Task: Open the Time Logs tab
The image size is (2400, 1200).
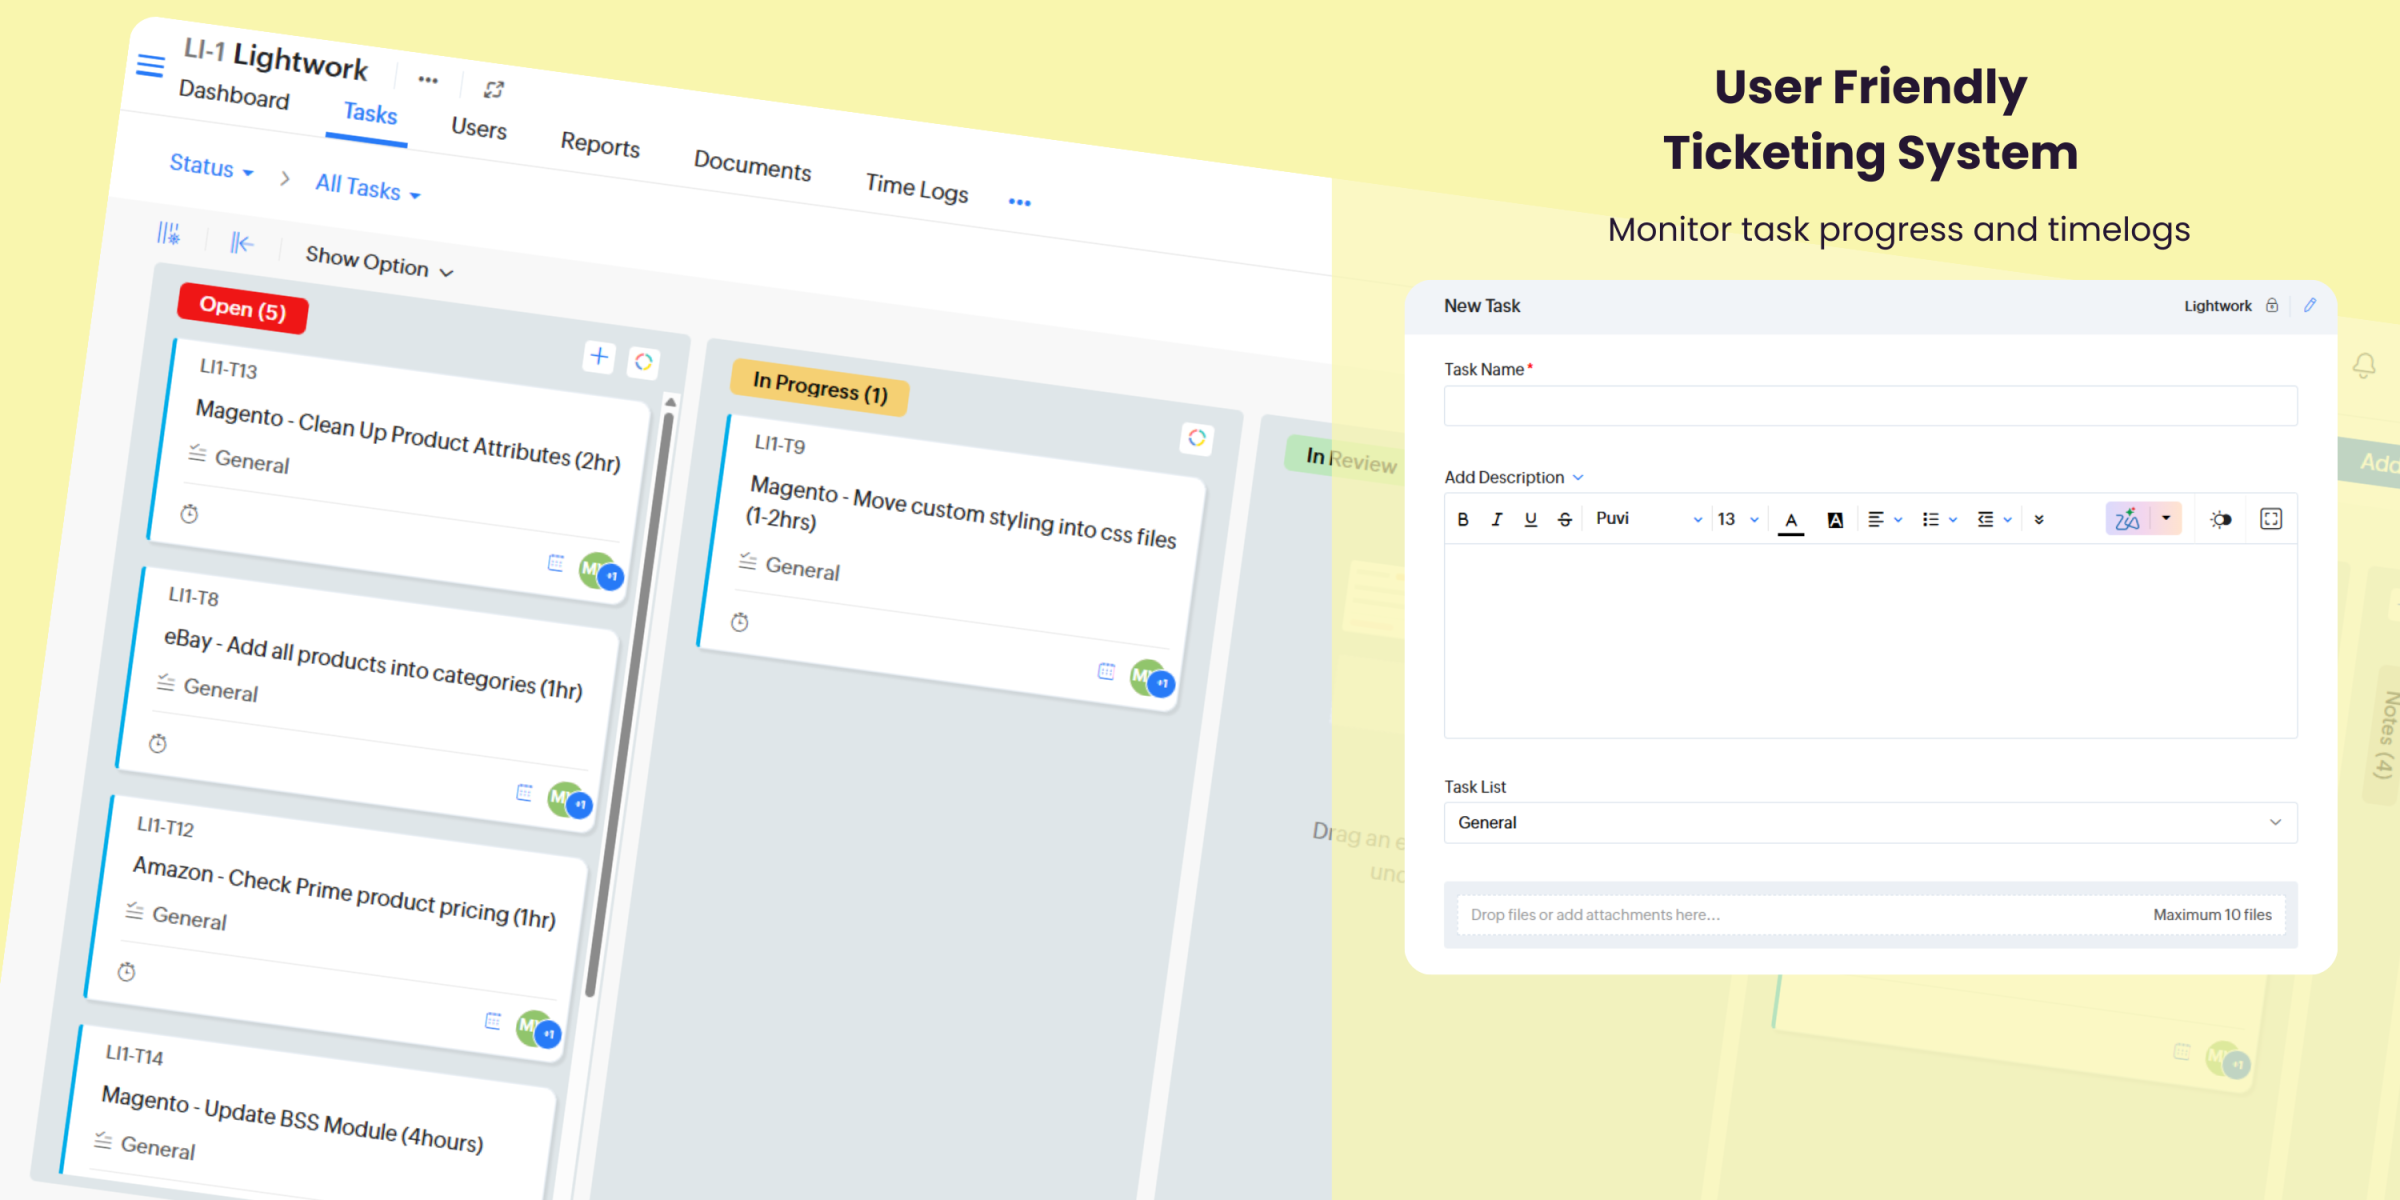Action: 916,187
